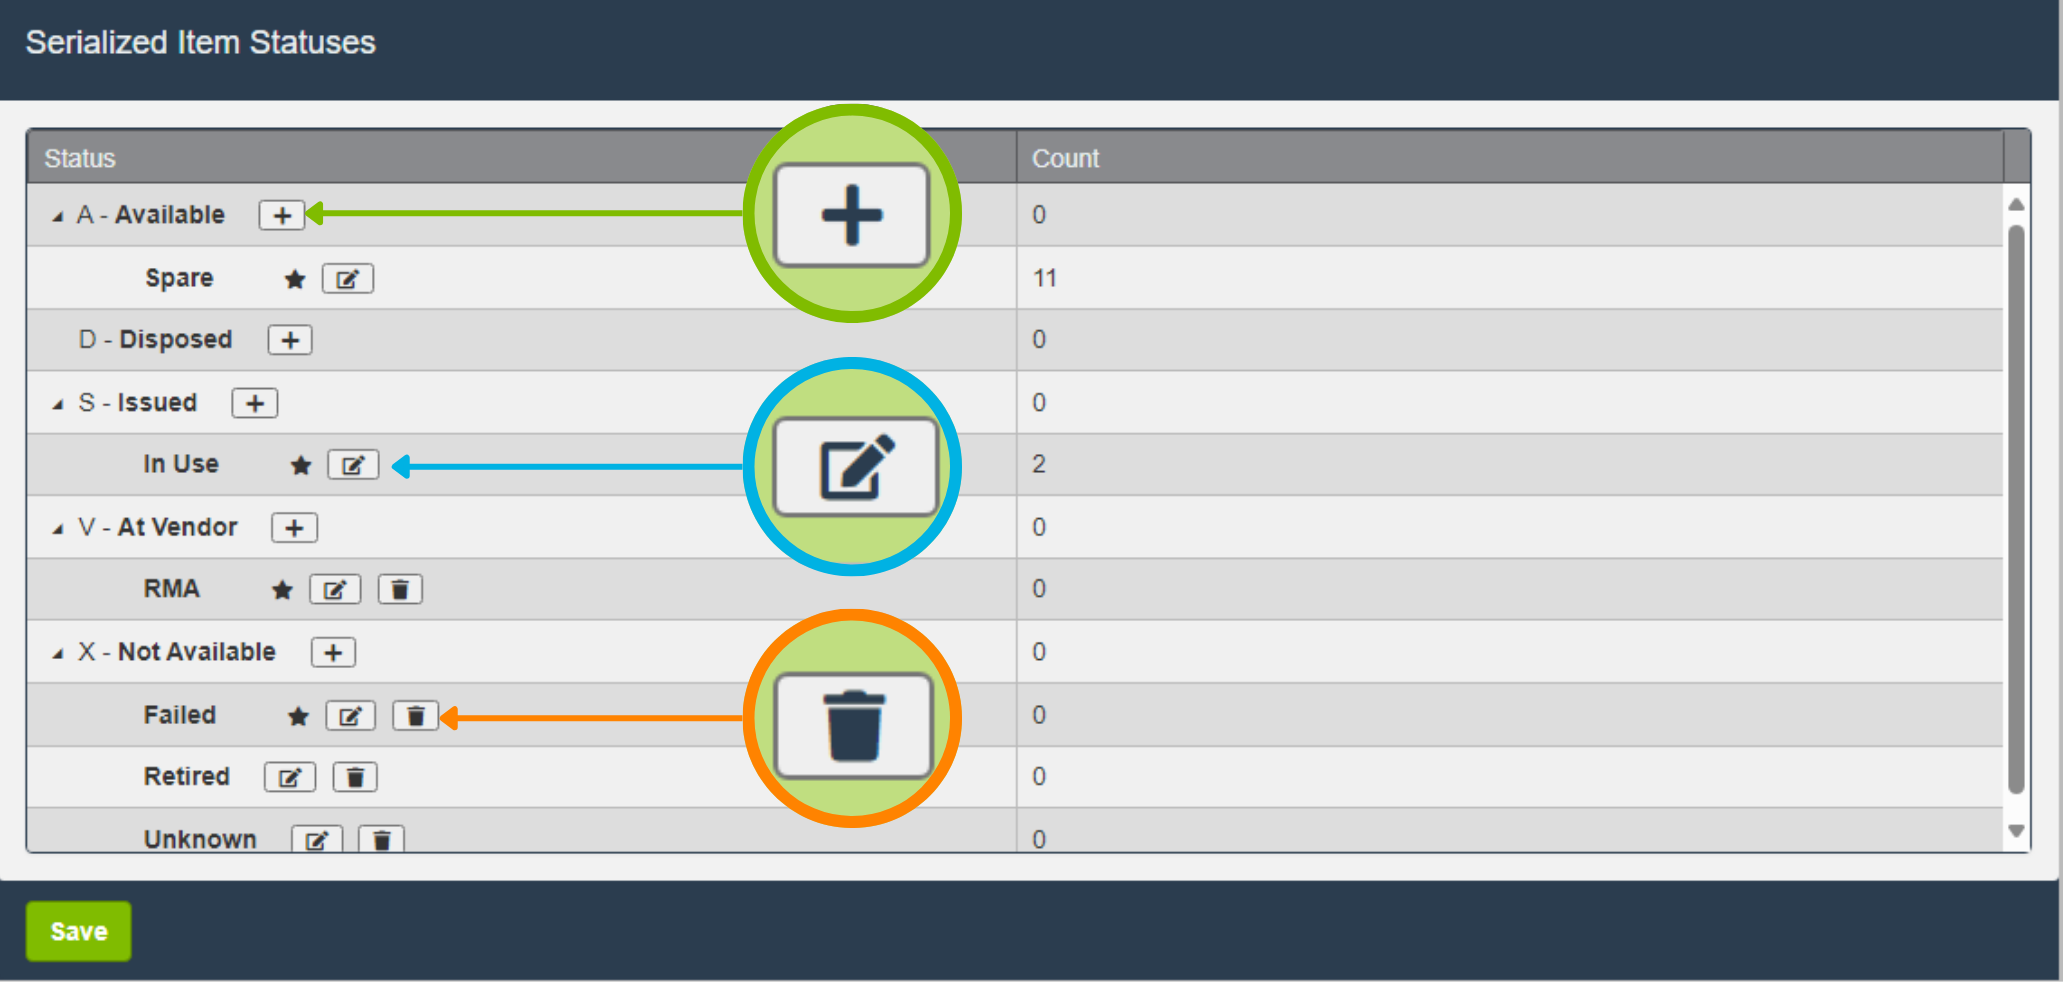Collapse the V - At Vendor group
This screenshot has width=2063, height=989.
(58, 529)
